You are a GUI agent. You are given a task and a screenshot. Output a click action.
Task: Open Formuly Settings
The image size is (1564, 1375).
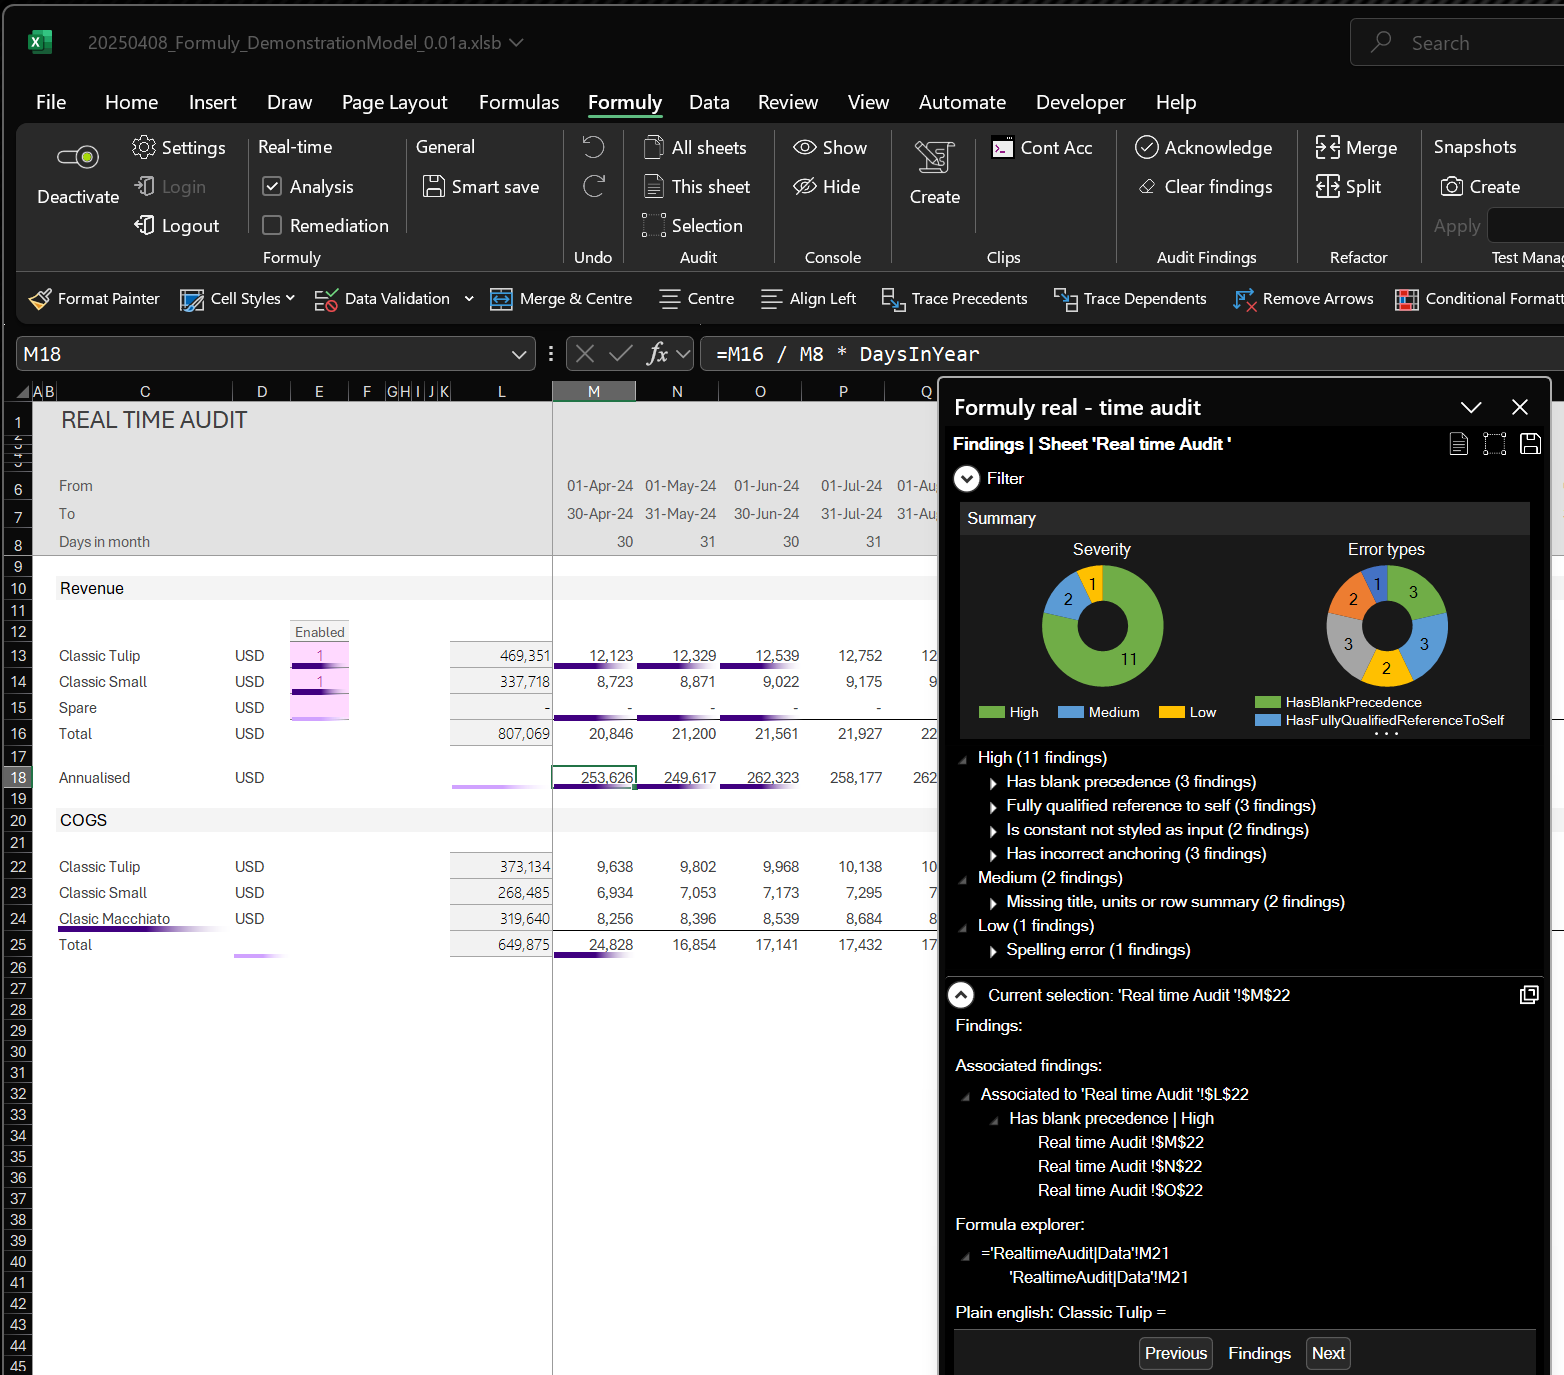coord(179,147)
